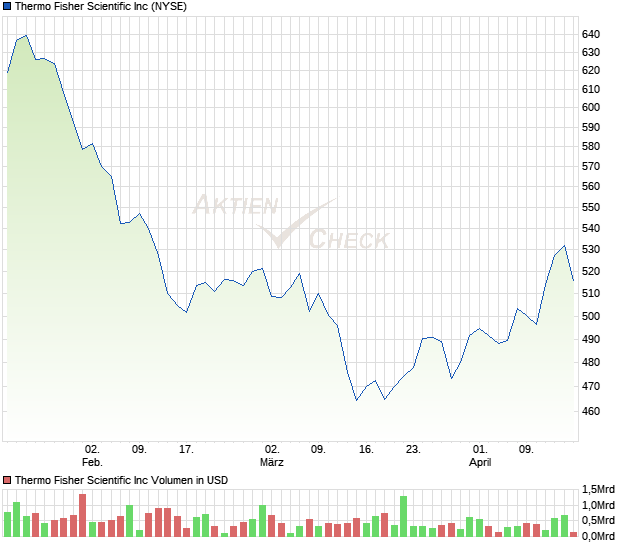Click the 640 price axis label
The height and width of the screenshot is (546, 620).
(591, 34)
